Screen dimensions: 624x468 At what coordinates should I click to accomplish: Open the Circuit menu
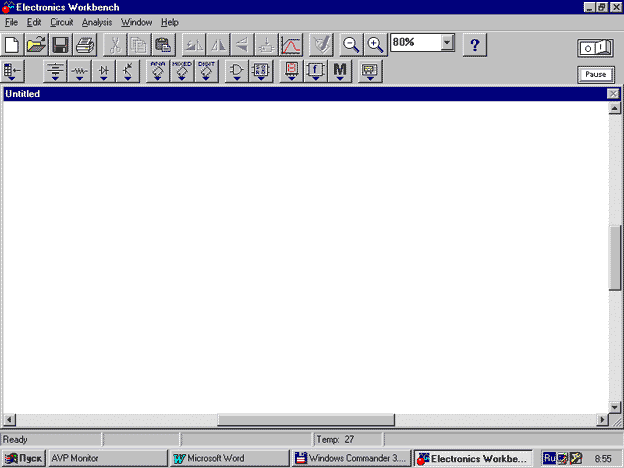pyautogui.click(x=62, y=22)
